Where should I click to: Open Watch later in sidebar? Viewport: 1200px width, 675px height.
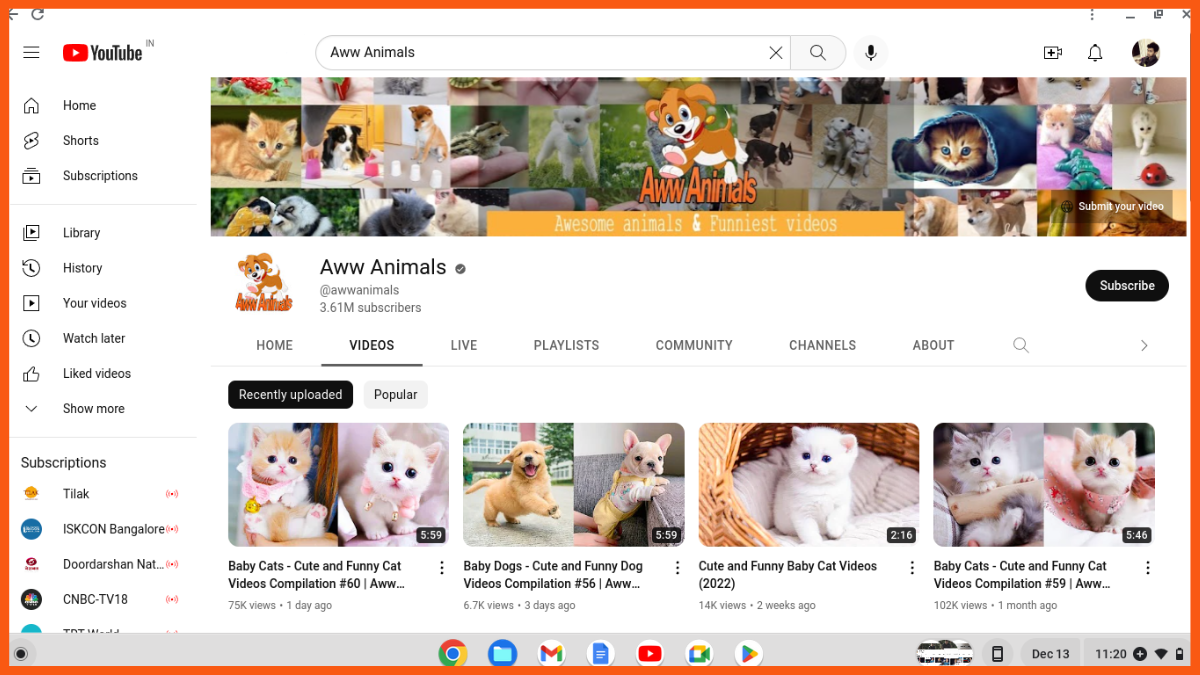(93, 339)
